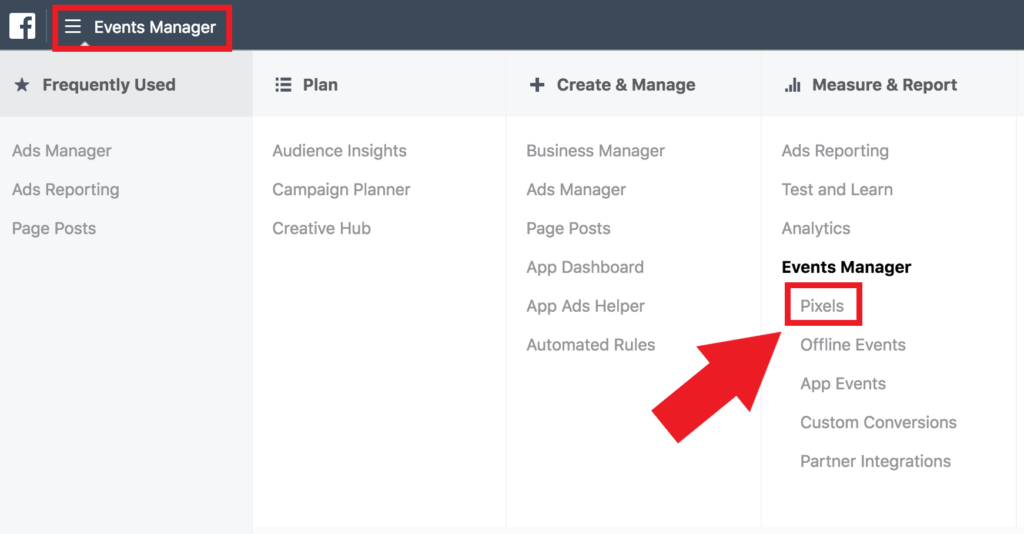Select Campaign Planner
1024x534 pixels.
(x=341, y=190)
